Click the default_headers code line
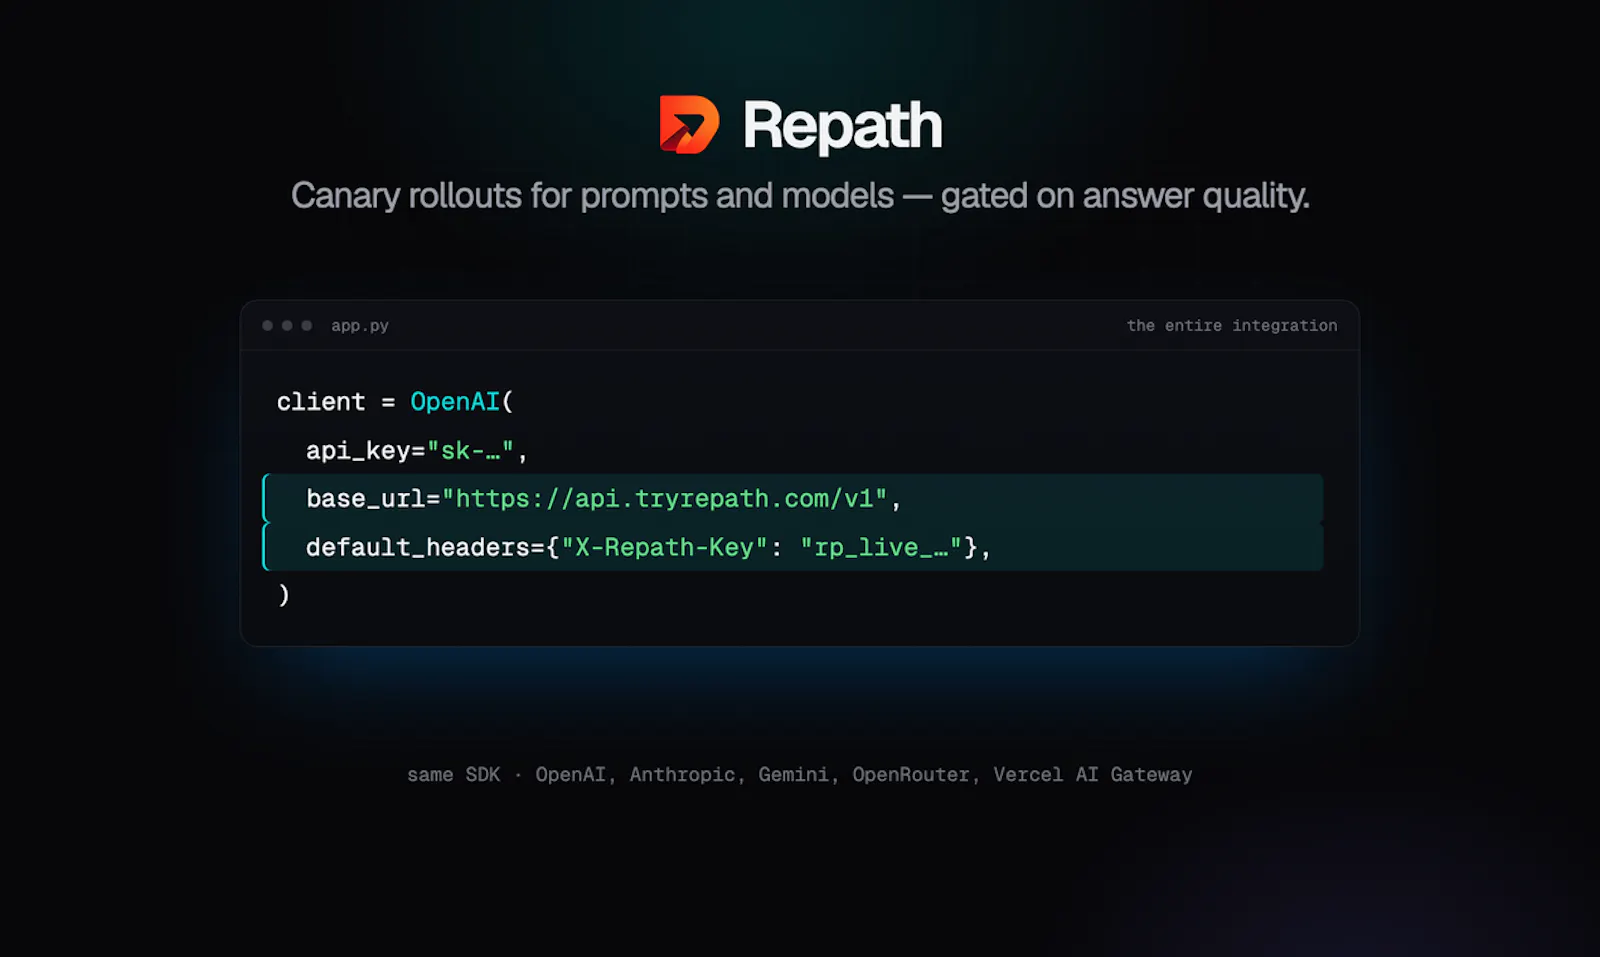This screenshot has width=1600, height=957. [793, 547]
